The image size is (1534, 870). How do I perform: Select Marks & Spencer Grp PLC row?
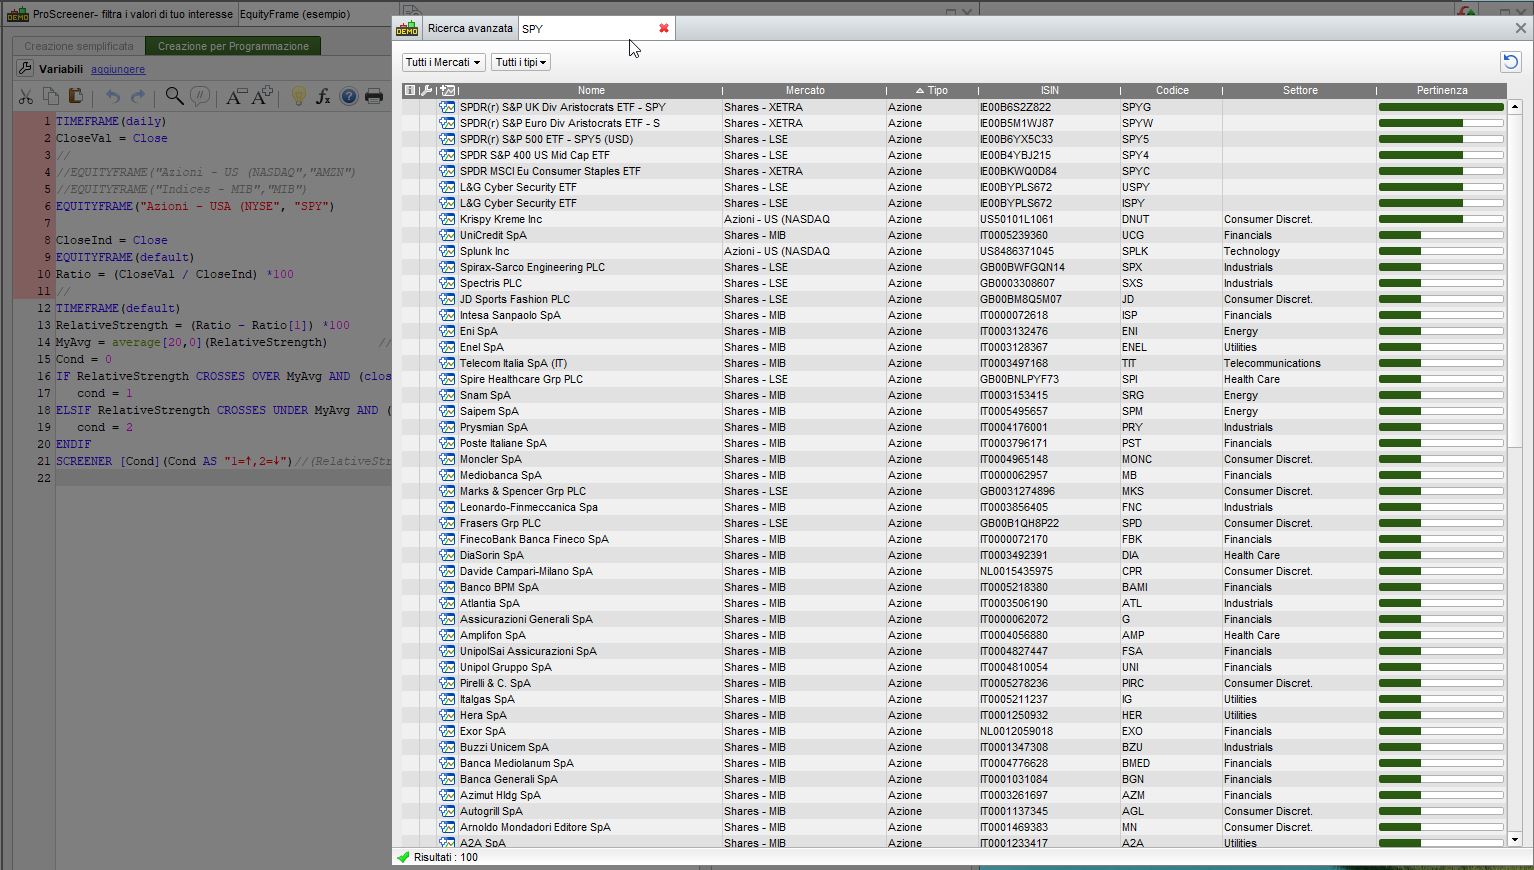(954, 491)
